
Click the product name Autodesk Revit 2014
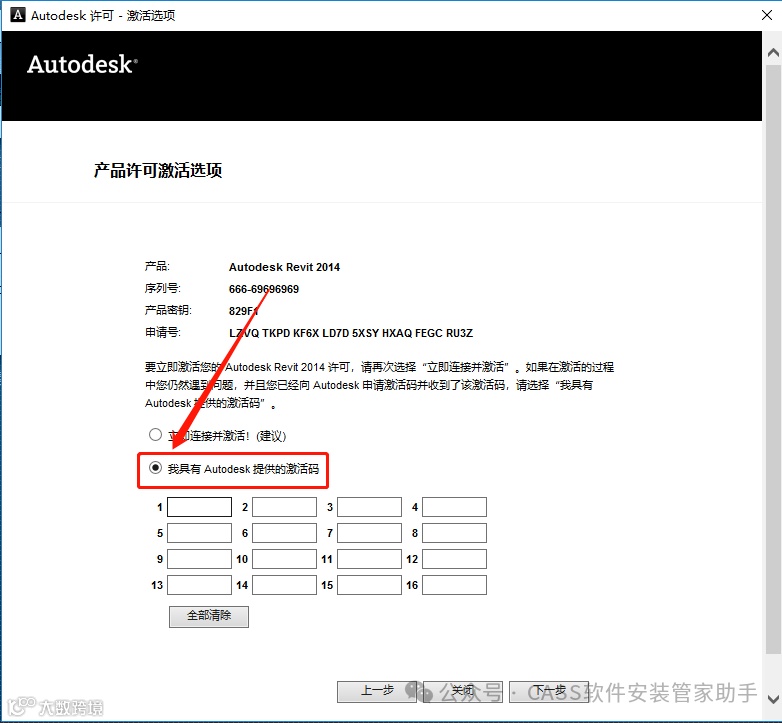tap(284, 267)
